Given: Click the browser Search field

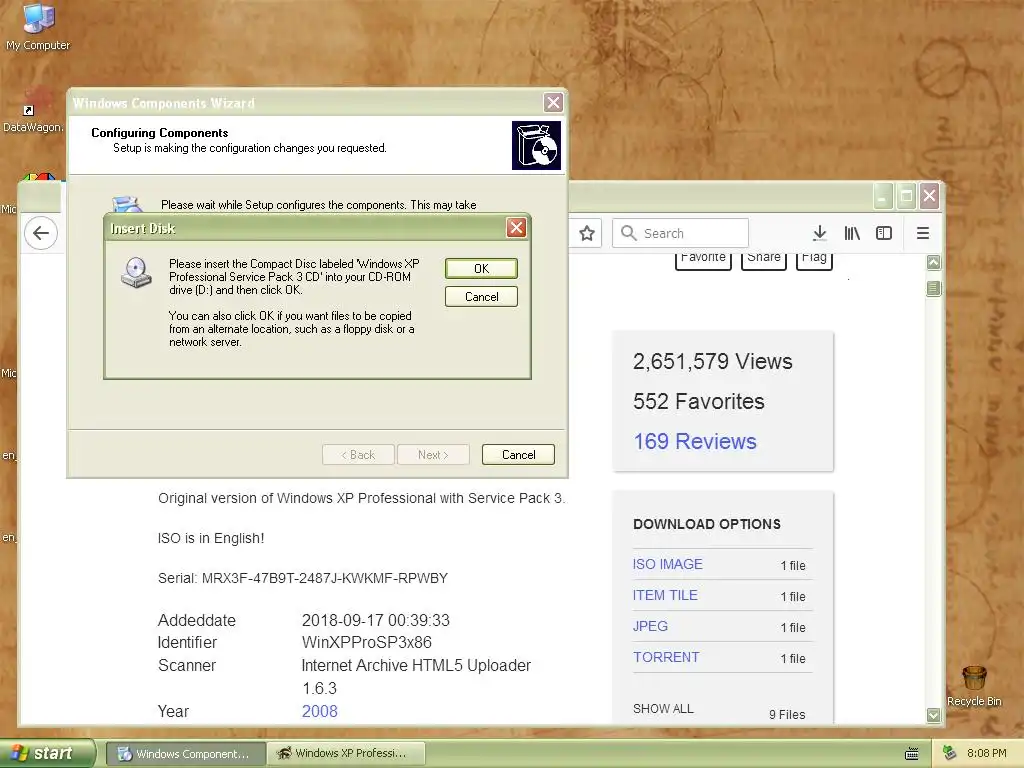Looking at the screenshot, I should 680,233.
